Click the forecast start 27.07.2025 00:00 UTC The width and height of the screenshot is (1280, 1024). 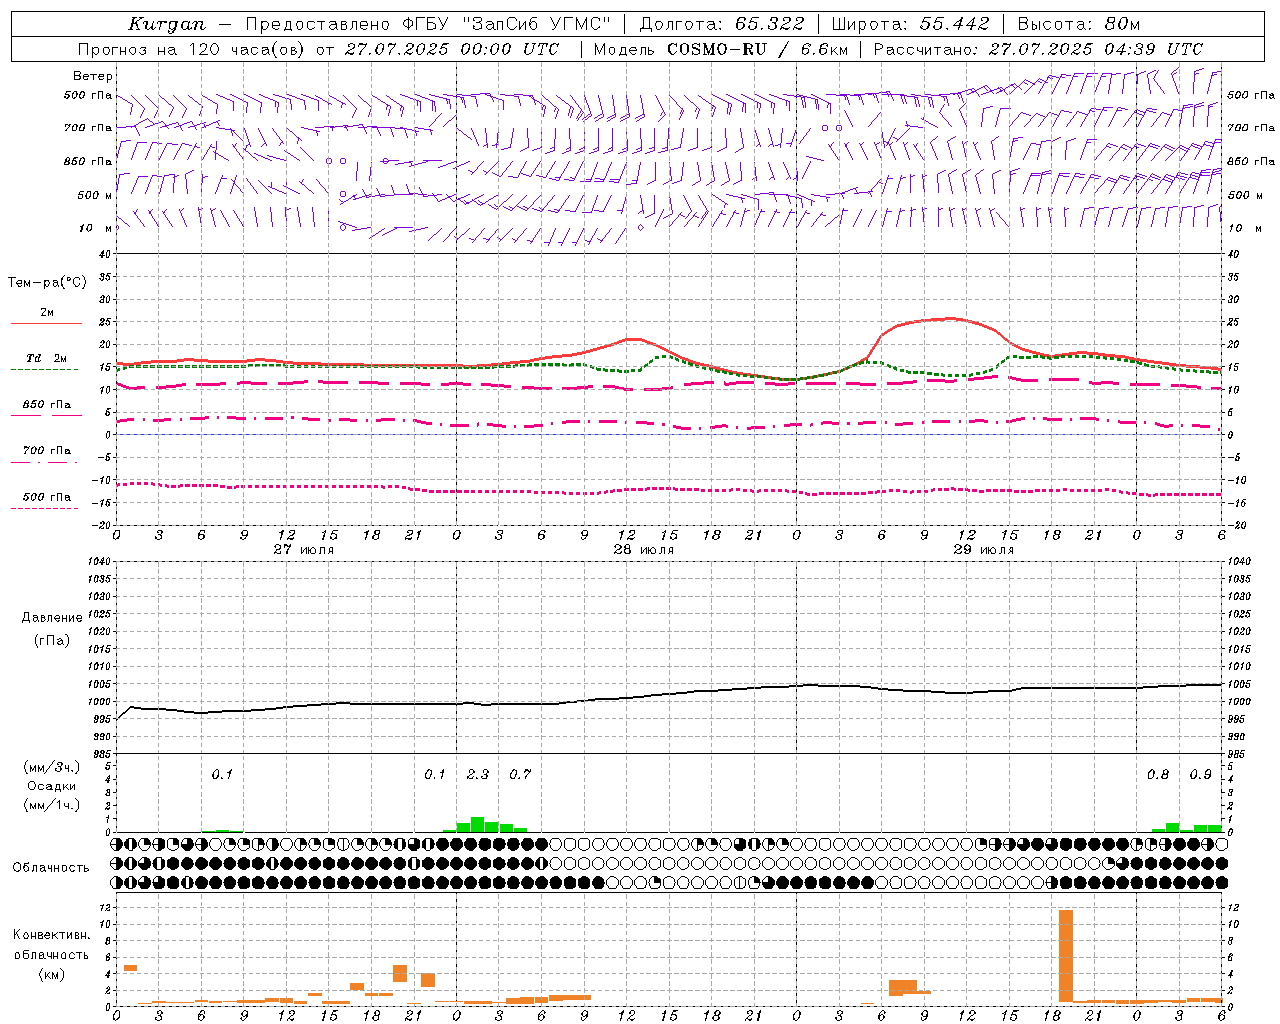pos(452,49)
